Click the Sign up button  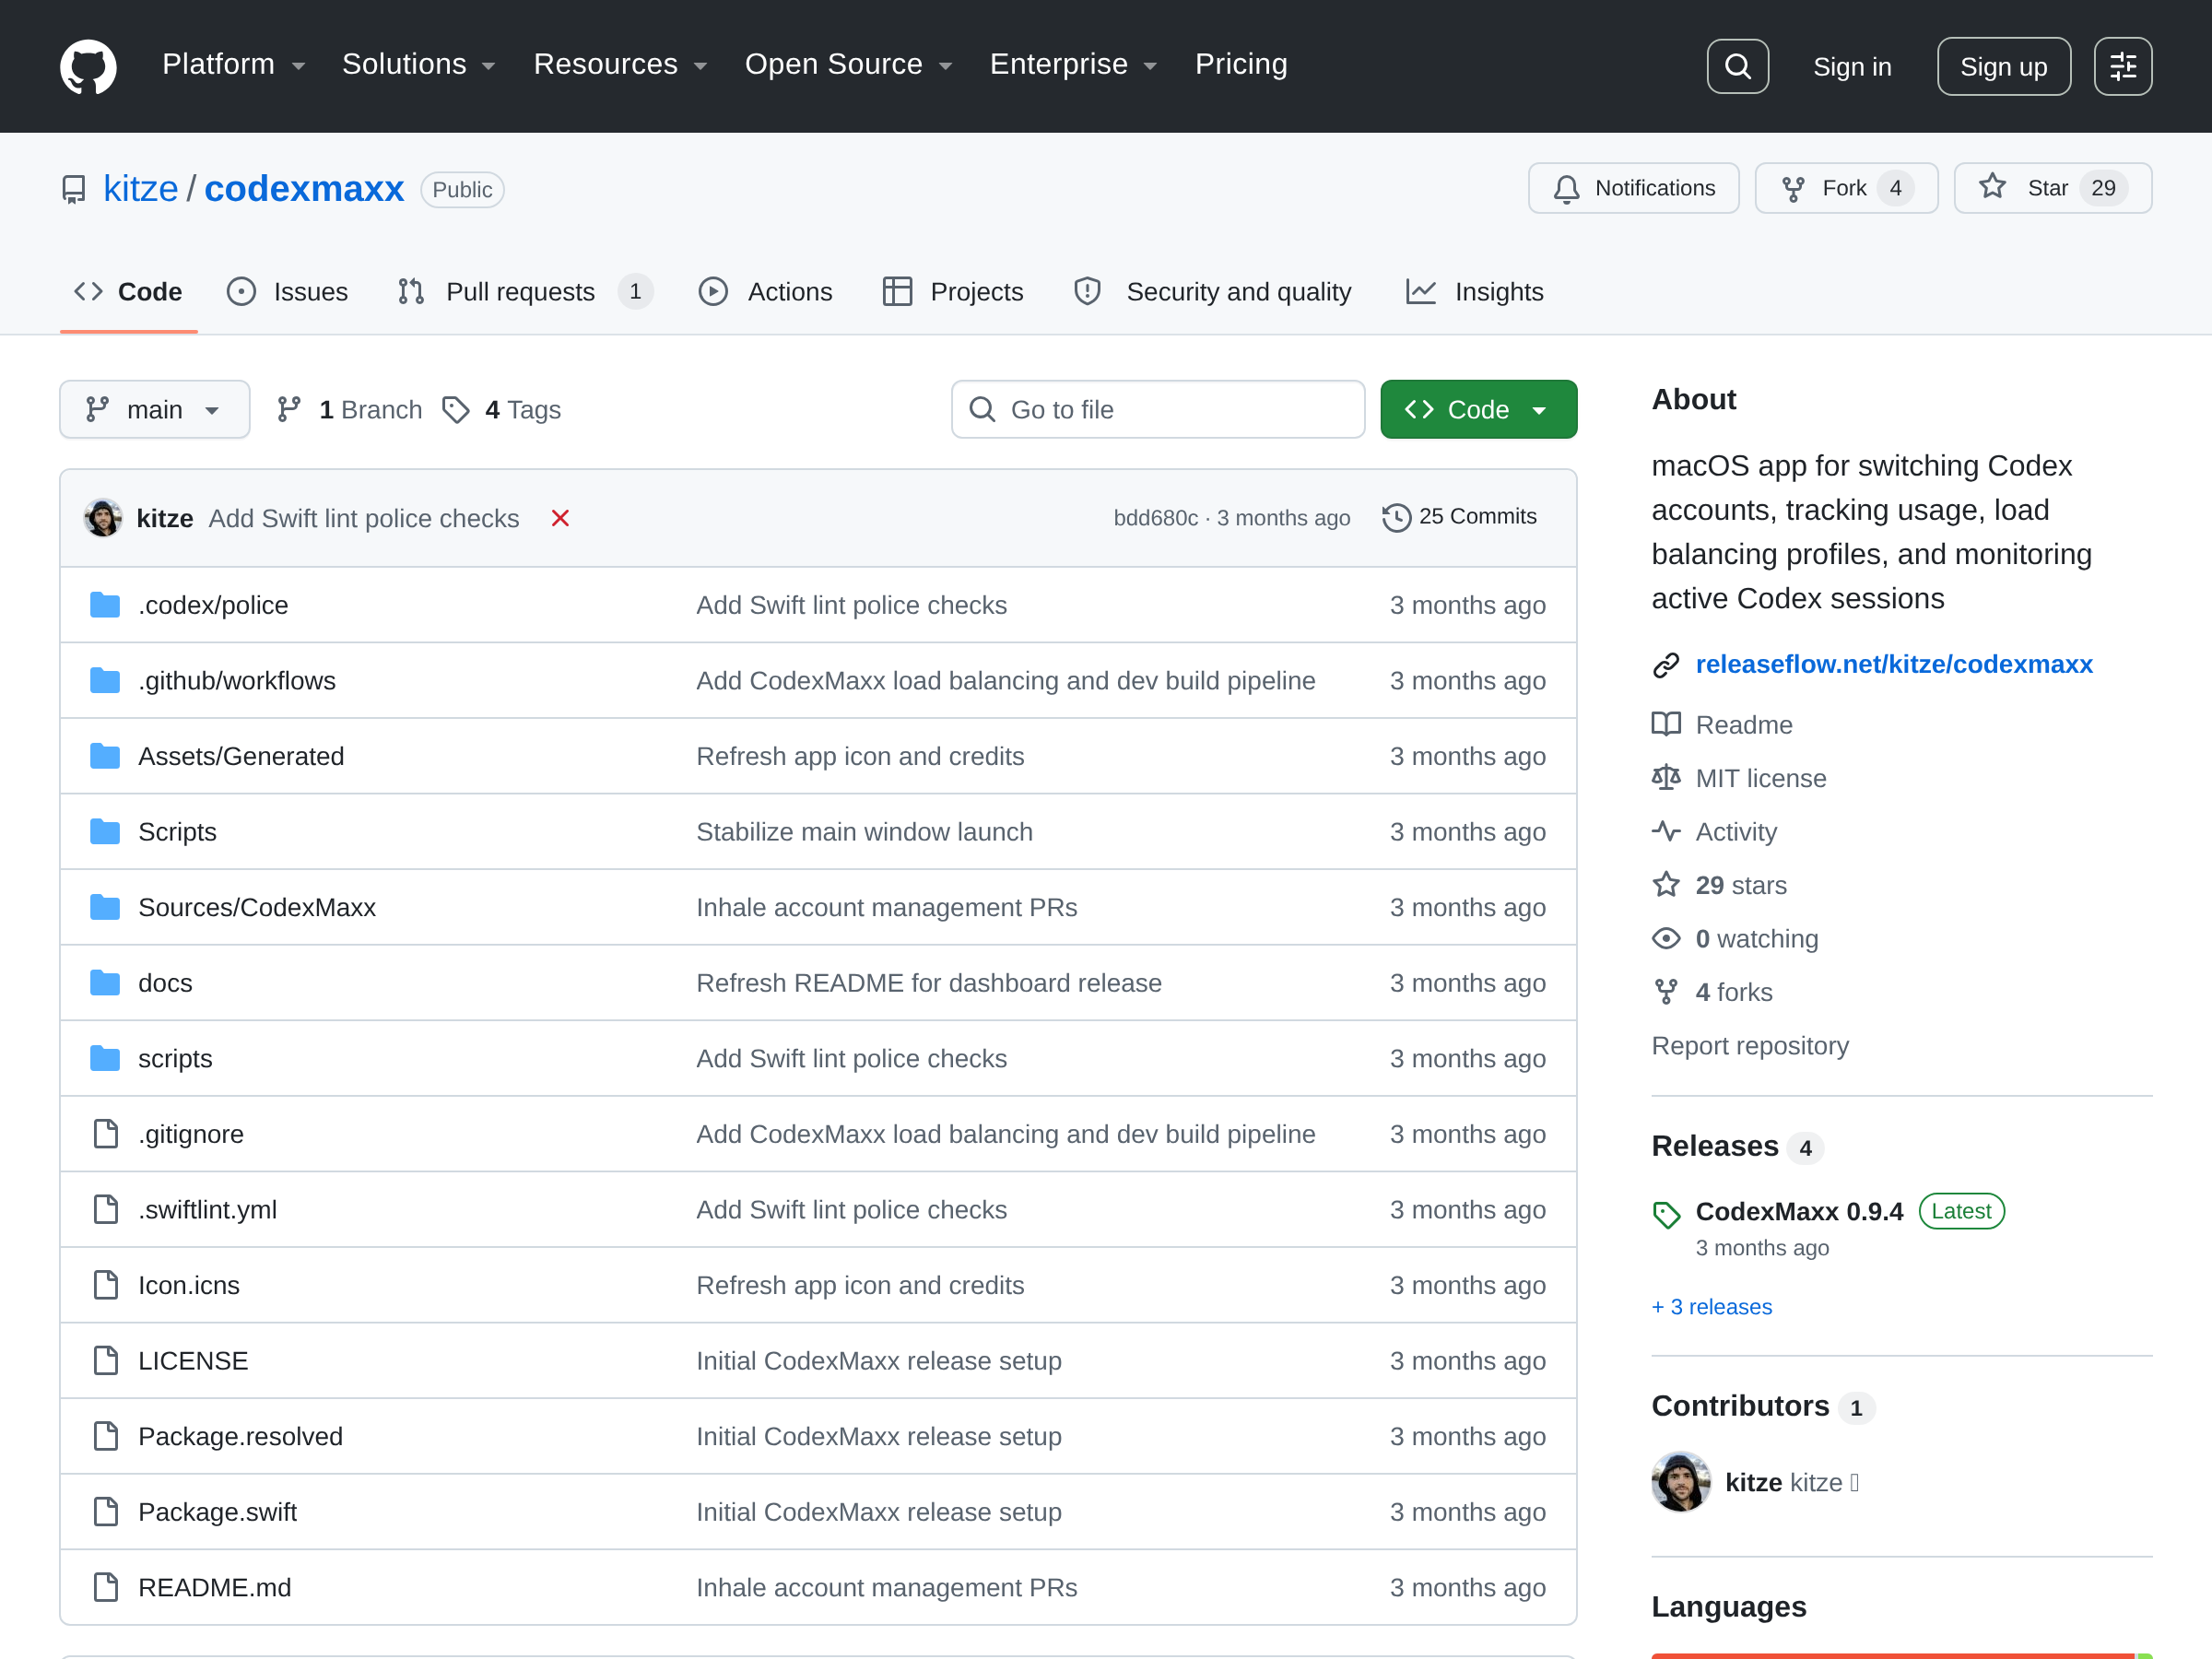[2003, 66]
